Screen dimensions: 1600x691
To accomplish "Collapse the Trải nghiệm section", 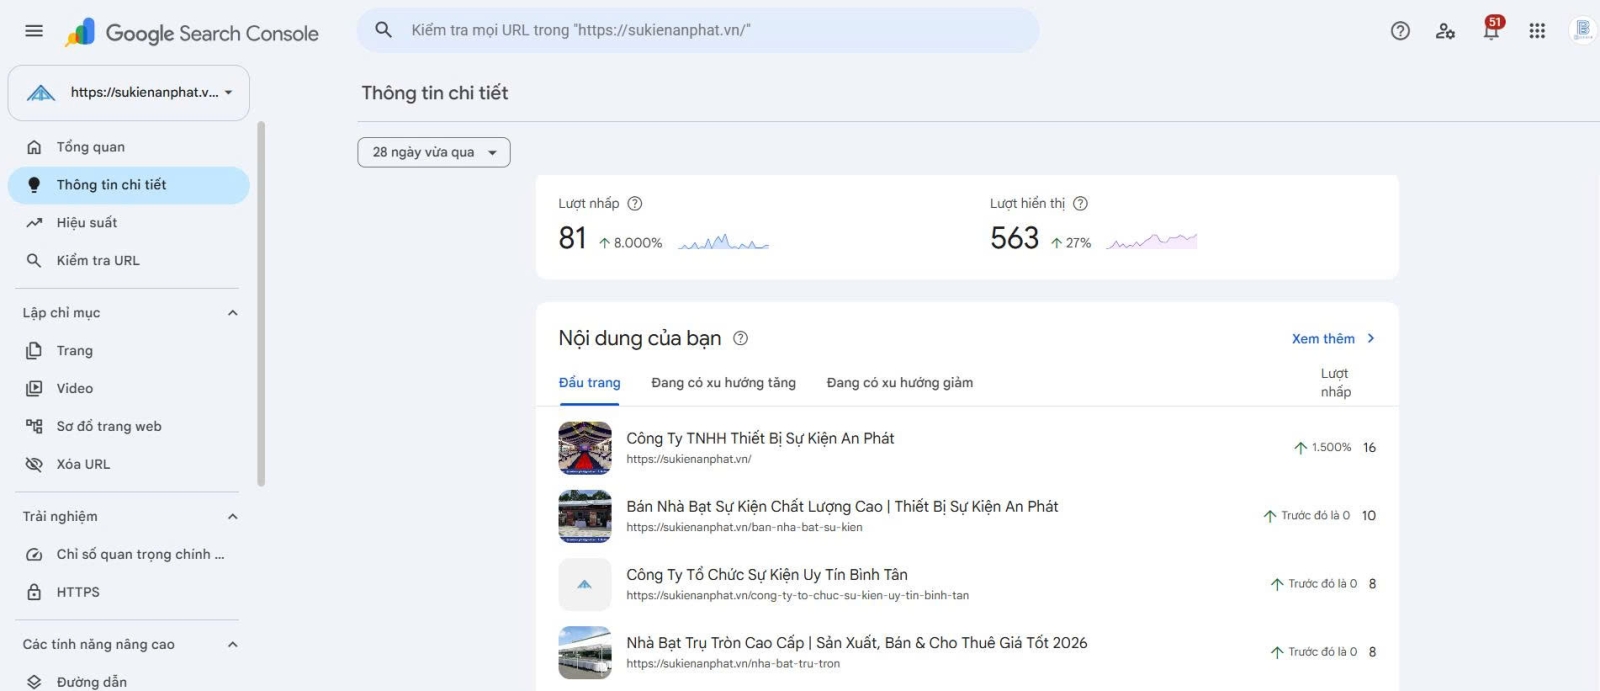I will point(232,517).
